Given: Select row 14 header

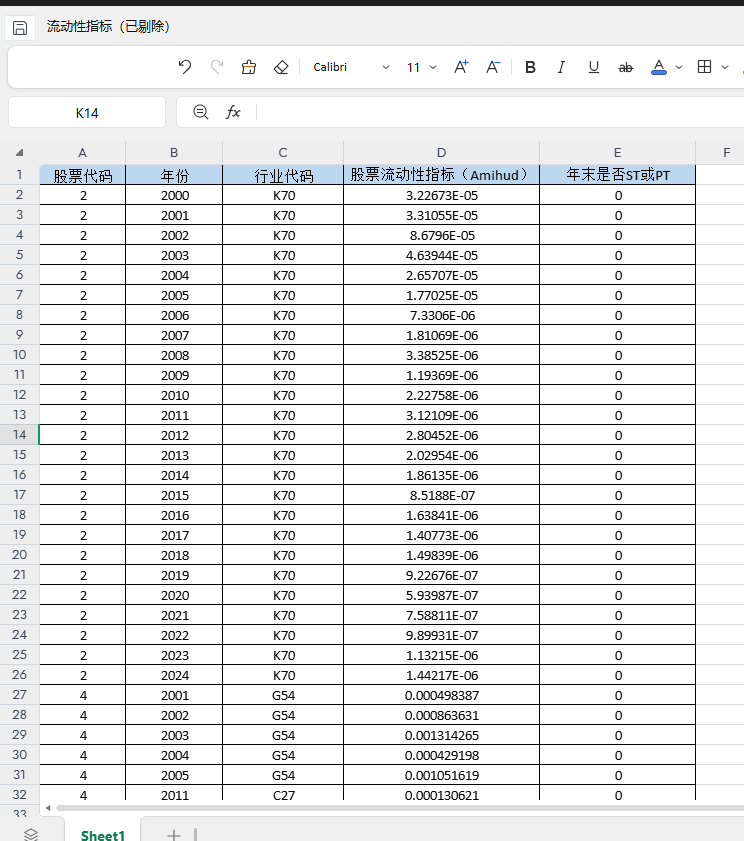Looking at the screenshot, I should click(x=19, y=434).
